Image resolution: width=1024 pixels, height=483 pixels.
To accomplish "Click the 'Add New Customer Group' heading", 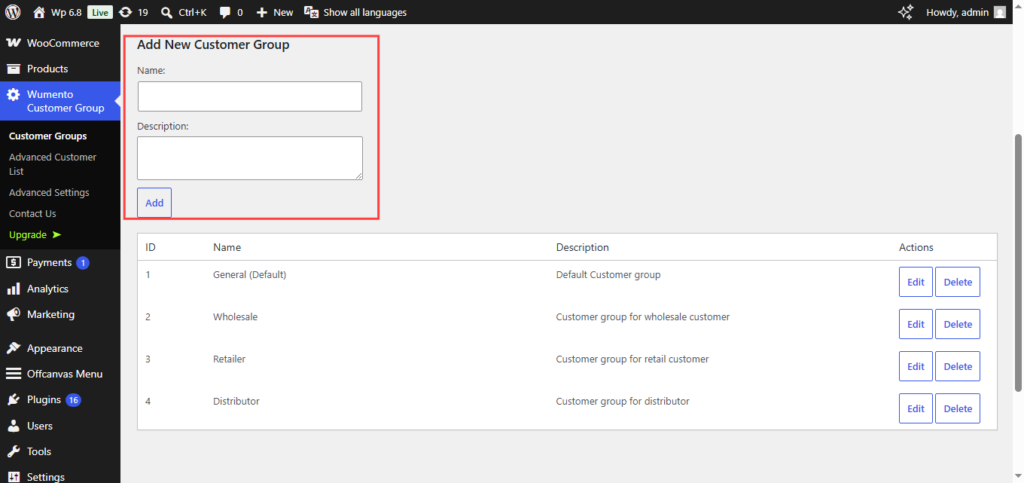I will pos(213,45).
